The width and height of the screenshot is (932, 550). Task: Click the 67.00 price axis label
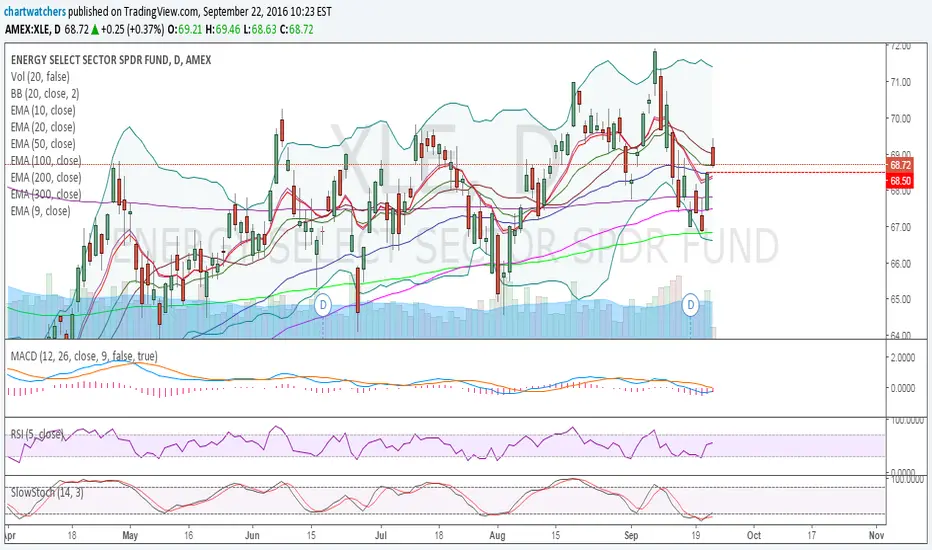coord(899,227)
